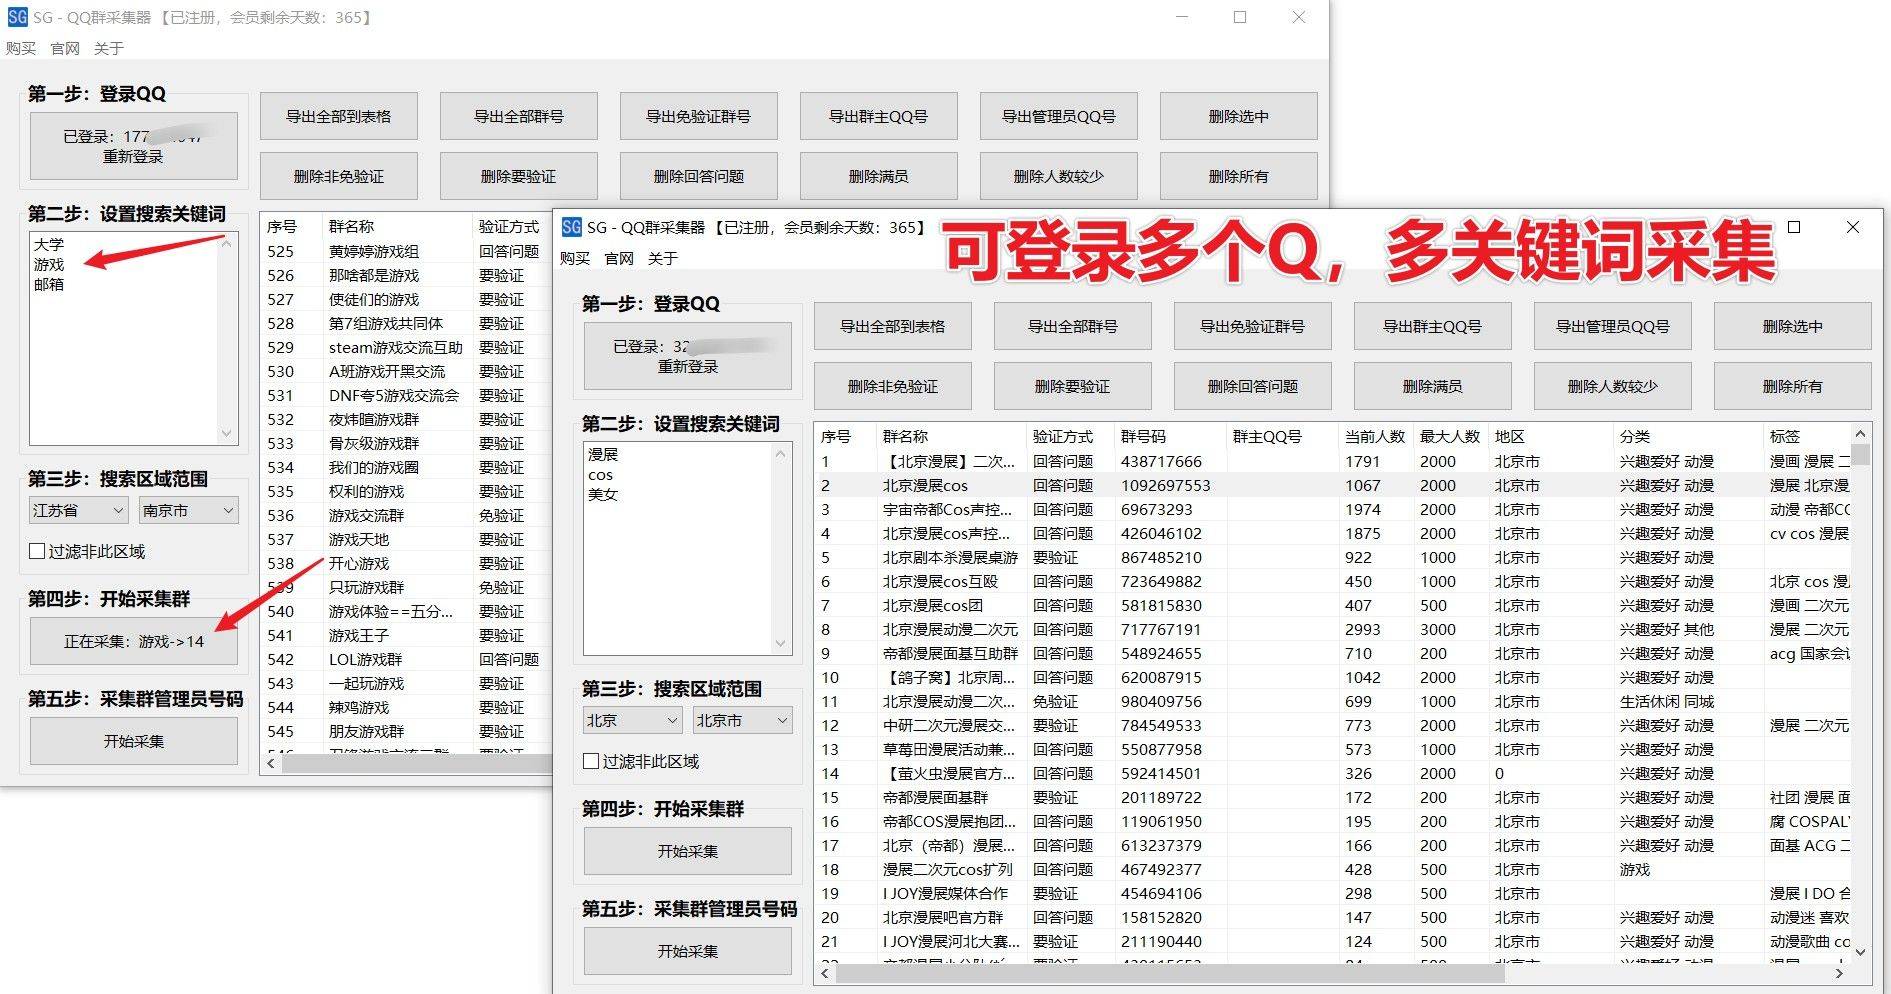
Task: Open the 北京市 city dropdown in the front window
Action: [742, 720]
